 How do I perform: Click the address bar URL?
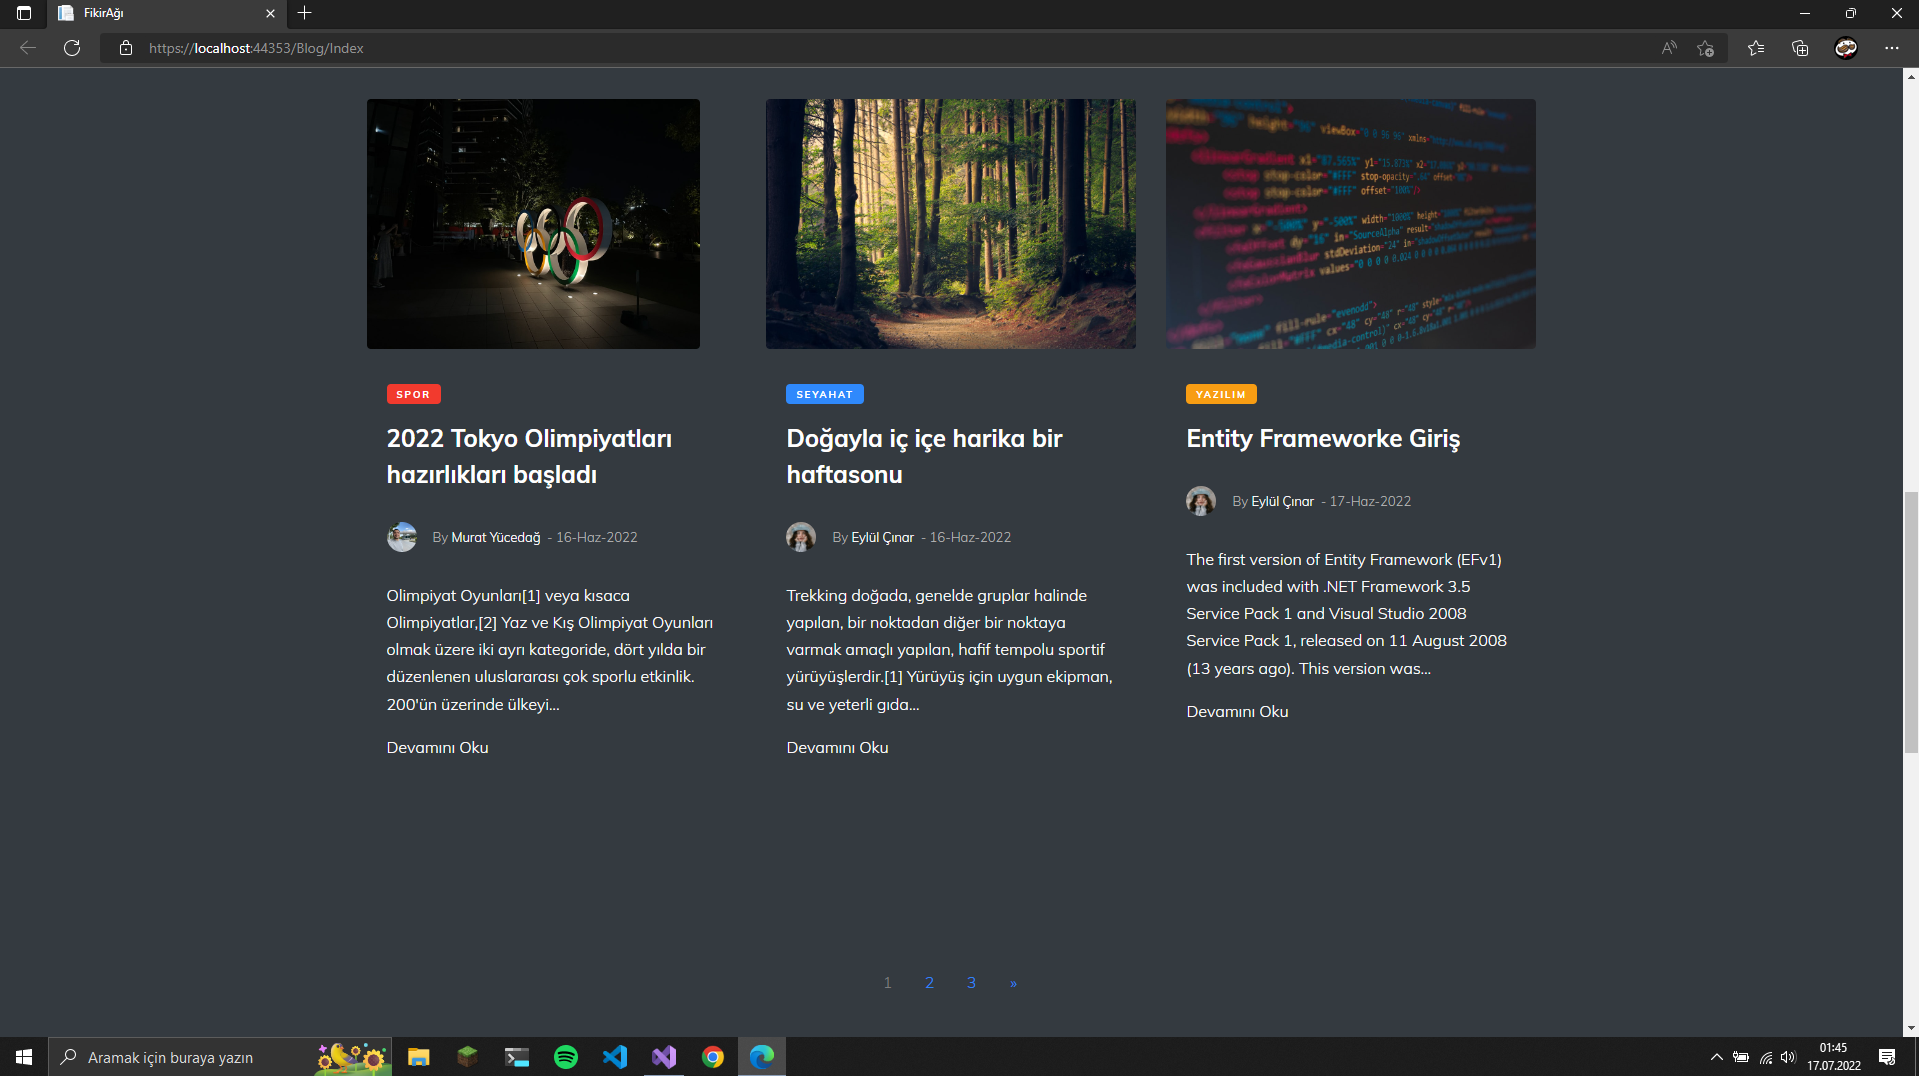[256, 48]
